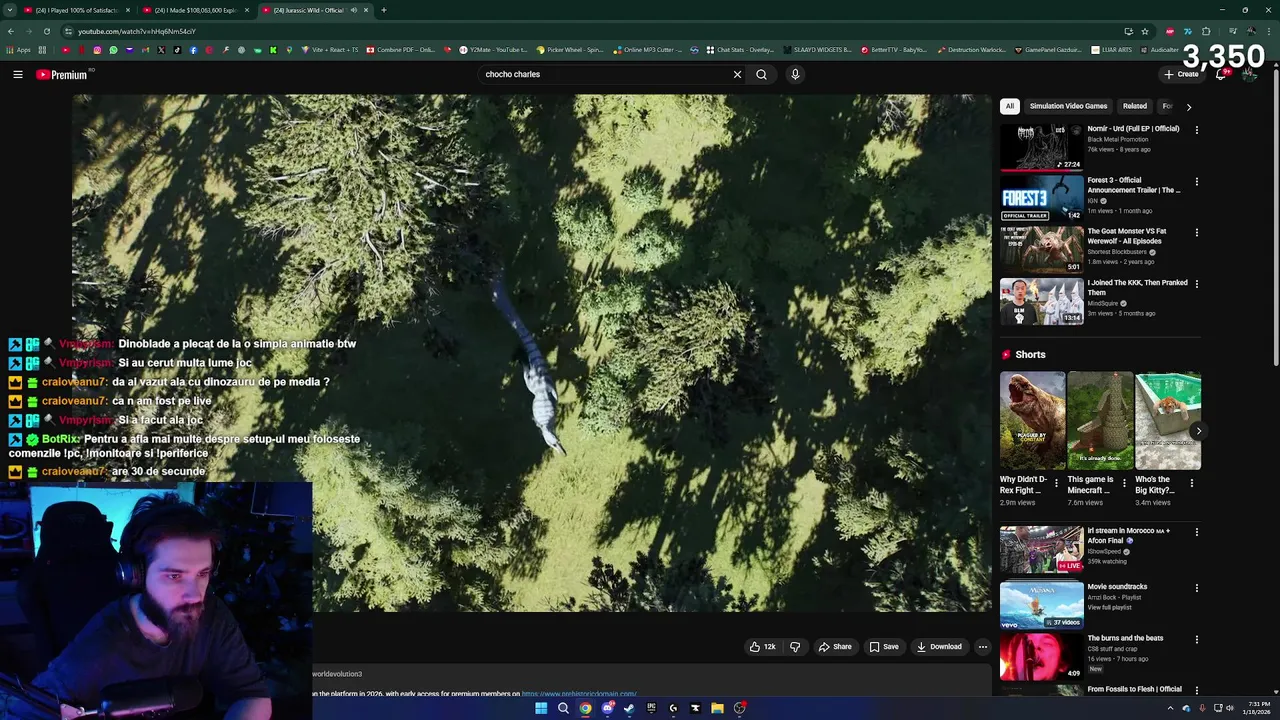Image resolution: width=1280 pixels, height=720 pixels.
Task: Open Online MP3 Cutter bookmark
Action: tap(648, 50)
